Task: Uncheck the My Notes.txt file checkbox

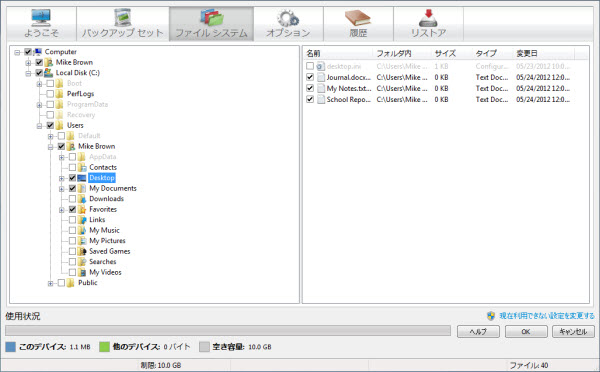Action: [310, 88]
